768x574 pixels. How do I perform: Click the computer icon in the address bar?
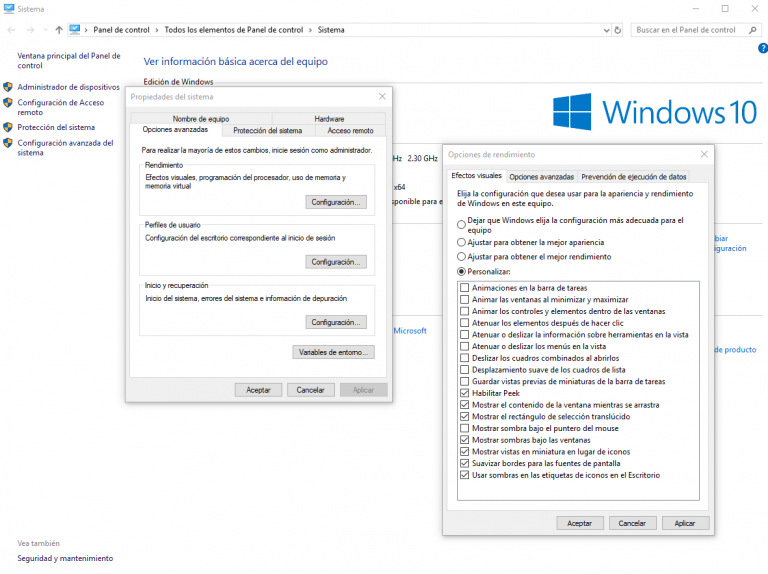pyautogui.click(x=75, y=30)
